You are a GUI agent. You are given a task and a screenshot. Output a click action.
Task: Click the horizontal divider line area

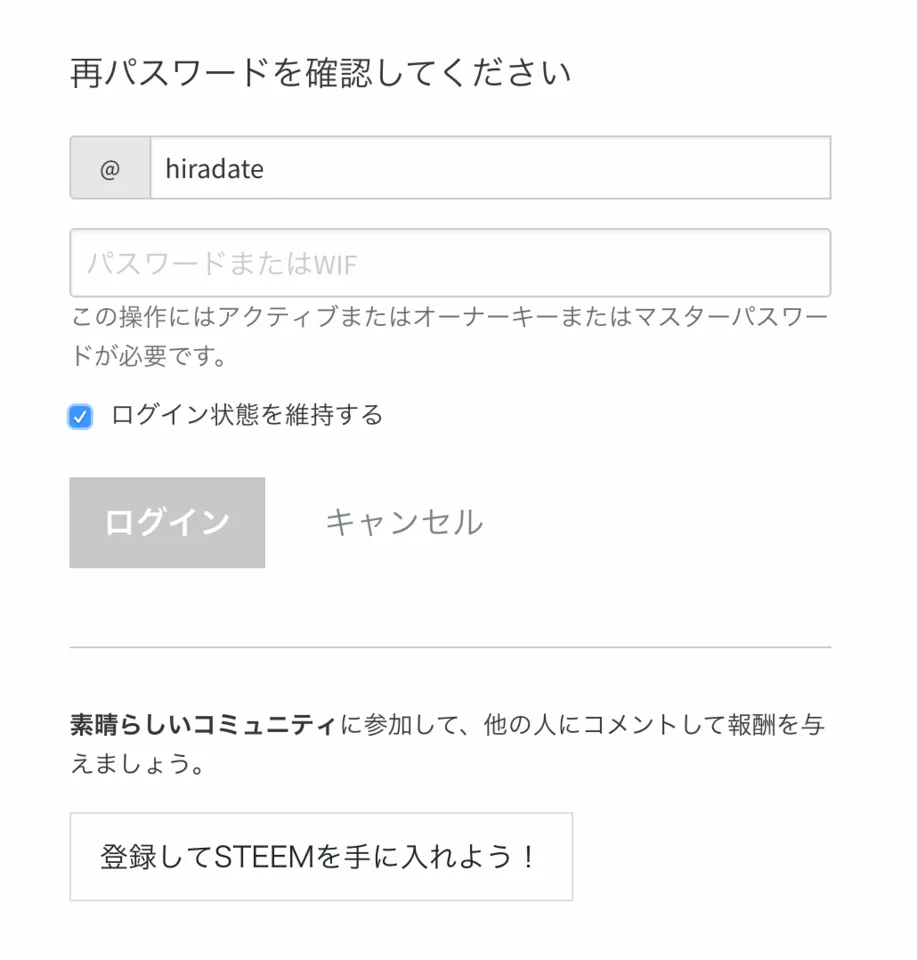(450, 646)
